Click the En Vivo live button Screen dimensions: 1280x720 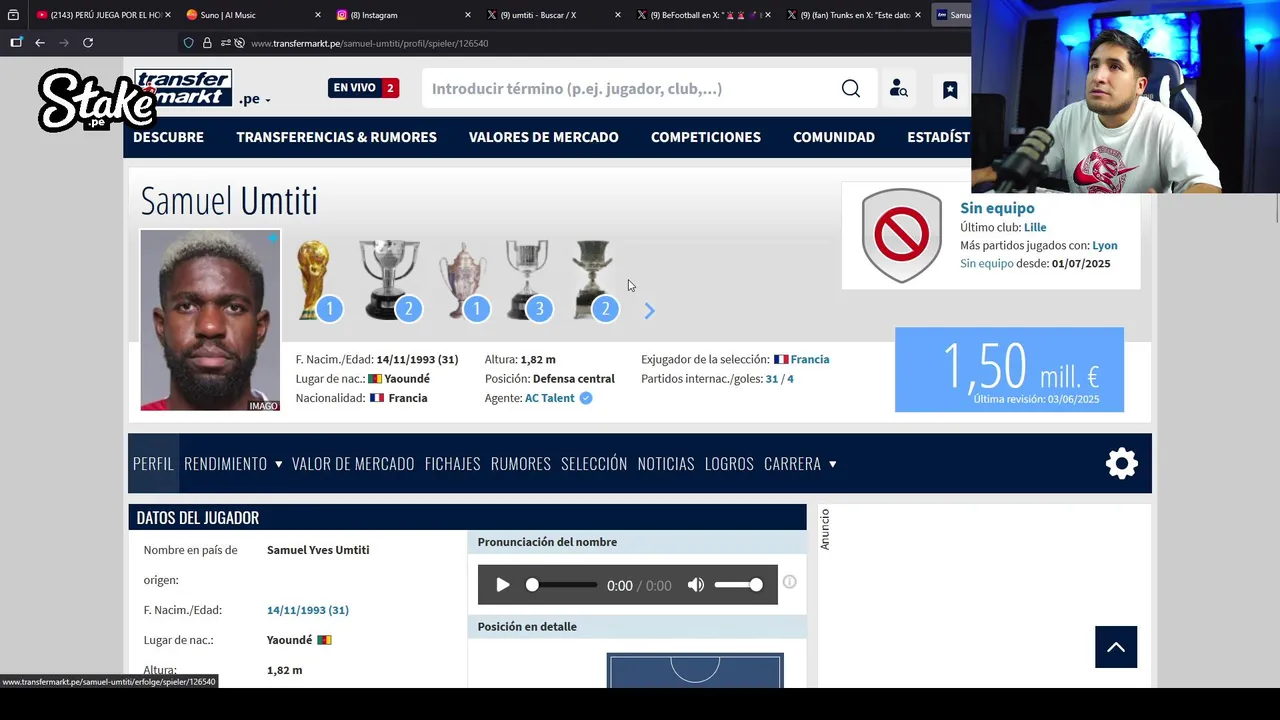(363, 88)
